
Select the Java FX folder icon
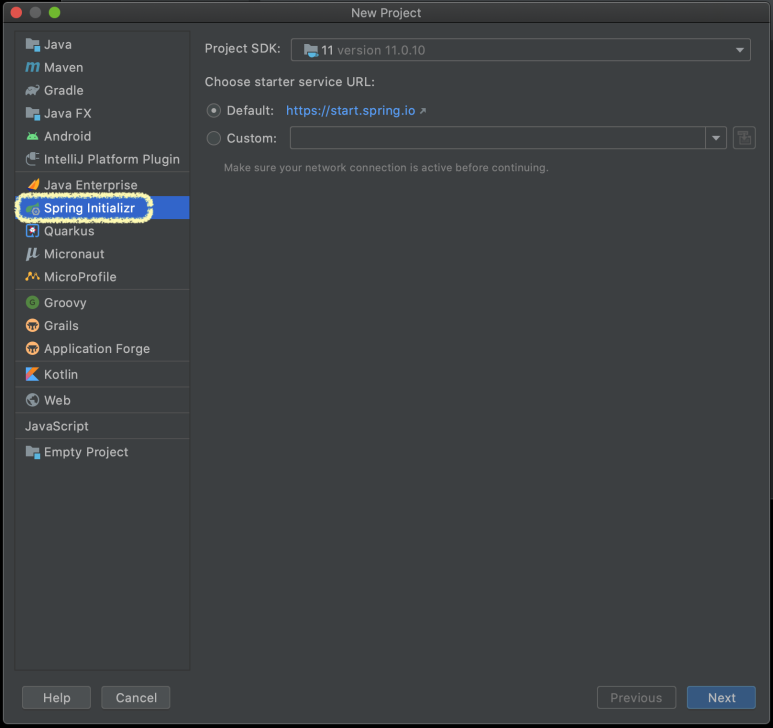pyautogui.click(x=33, y=113)
